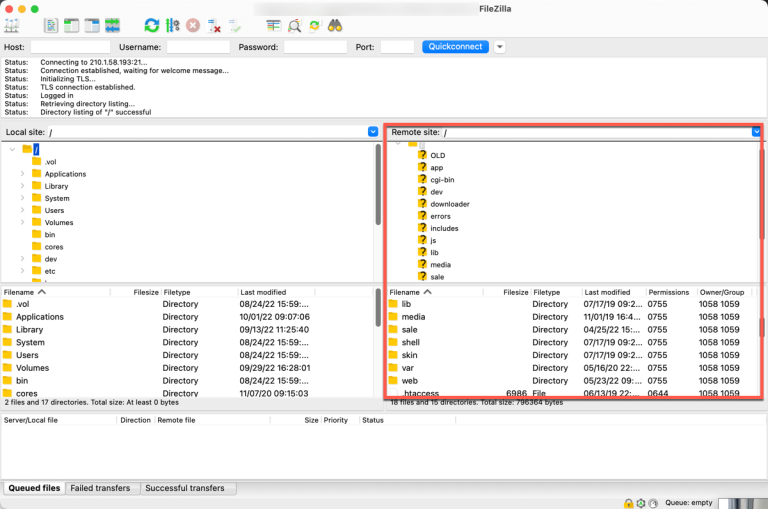Click the Password input field
The width and height of the screenshot is (768, 509).
[x=315, y=47]
